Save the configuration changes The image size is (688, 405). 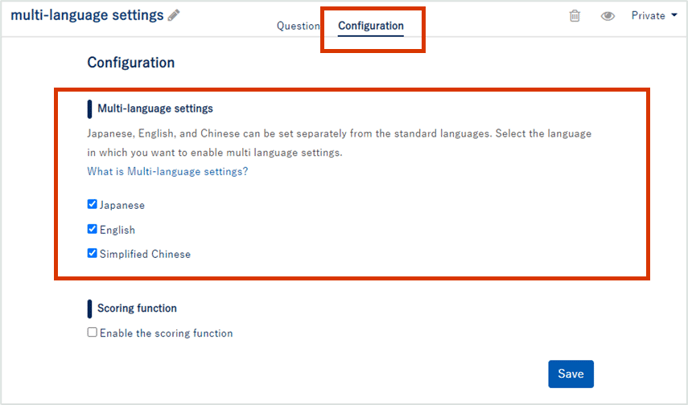pyautogui.click(x=570, y=374)
